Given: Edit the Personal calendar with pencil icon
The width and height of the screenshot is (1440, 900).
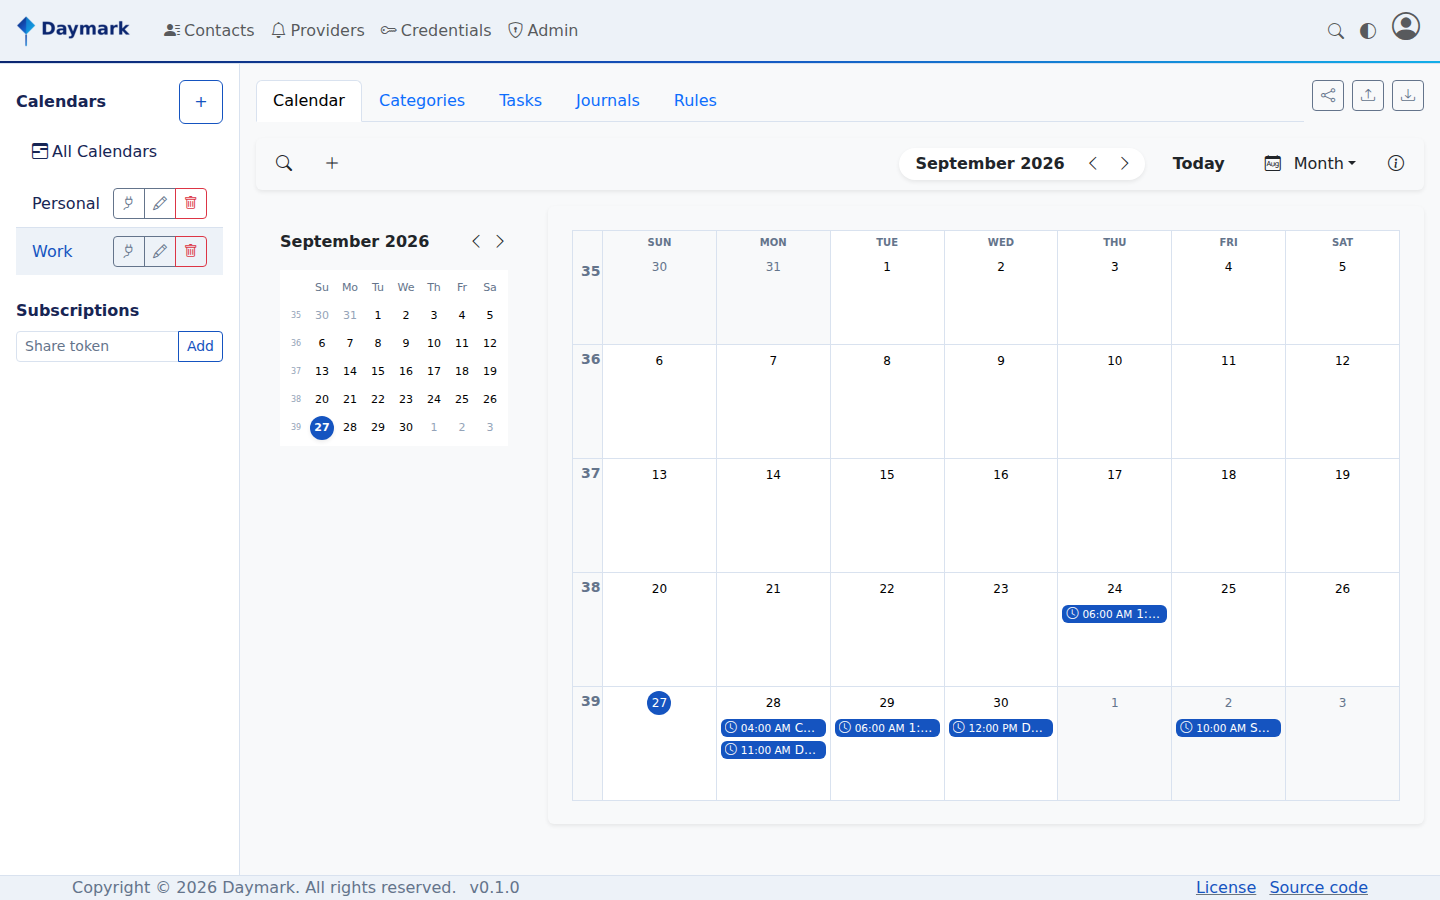Looking at the screenshot, I should [160, 203].
